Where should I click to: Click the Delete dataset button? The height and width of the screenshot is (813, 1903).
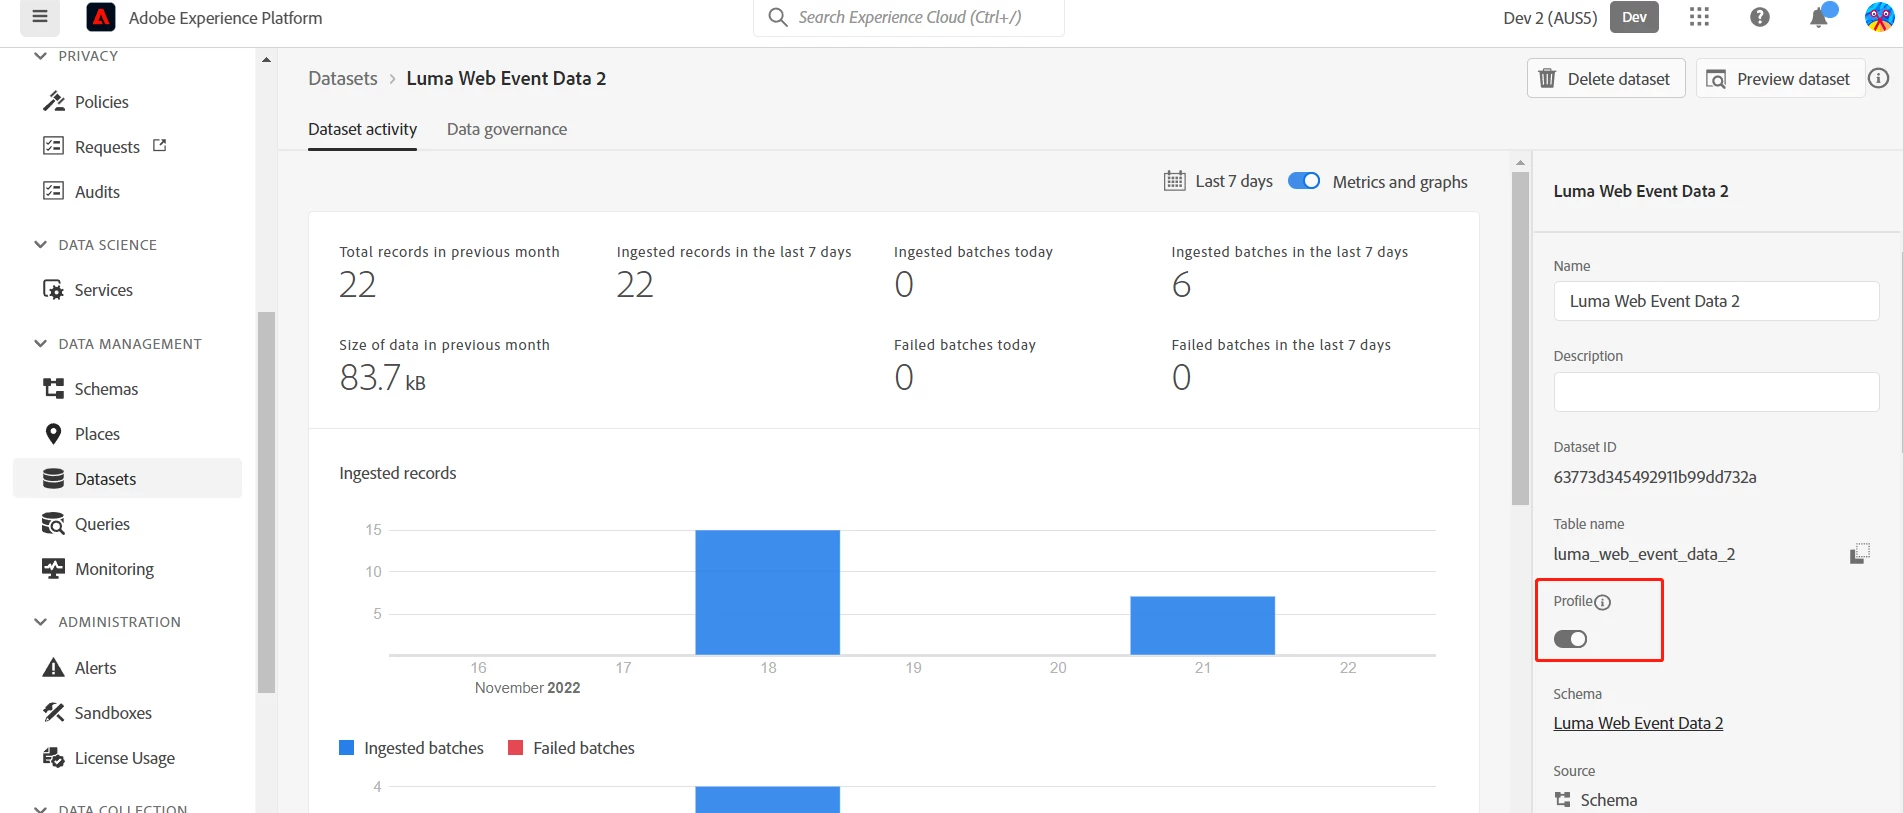click(x=1606, y=78)
